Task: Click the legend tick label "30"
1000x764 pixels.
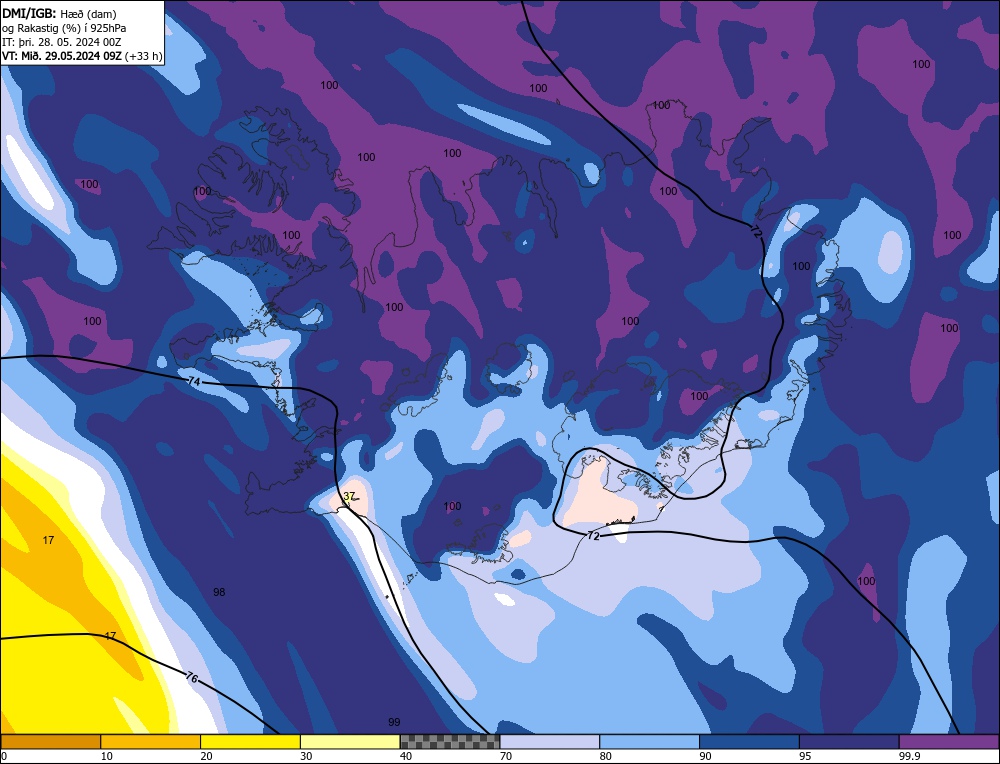Action: (306, 756)
